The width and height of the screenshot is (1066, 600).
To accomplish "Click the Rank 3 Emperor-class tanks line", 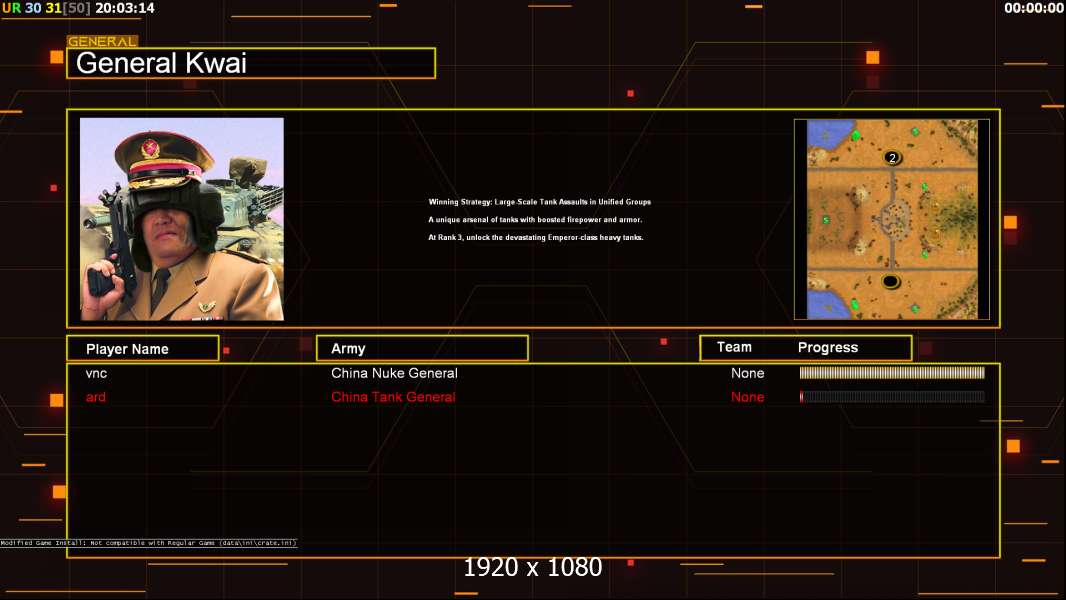I will click(536, 237).
